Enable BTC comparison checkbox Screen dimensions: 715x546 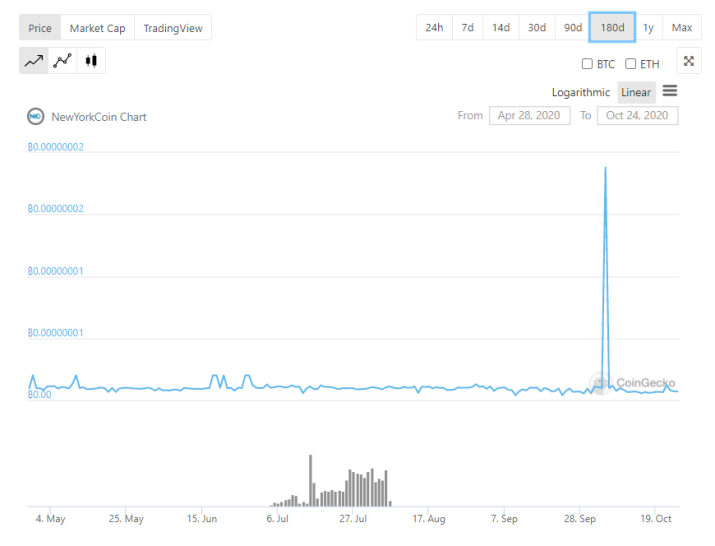click(587, 64)
